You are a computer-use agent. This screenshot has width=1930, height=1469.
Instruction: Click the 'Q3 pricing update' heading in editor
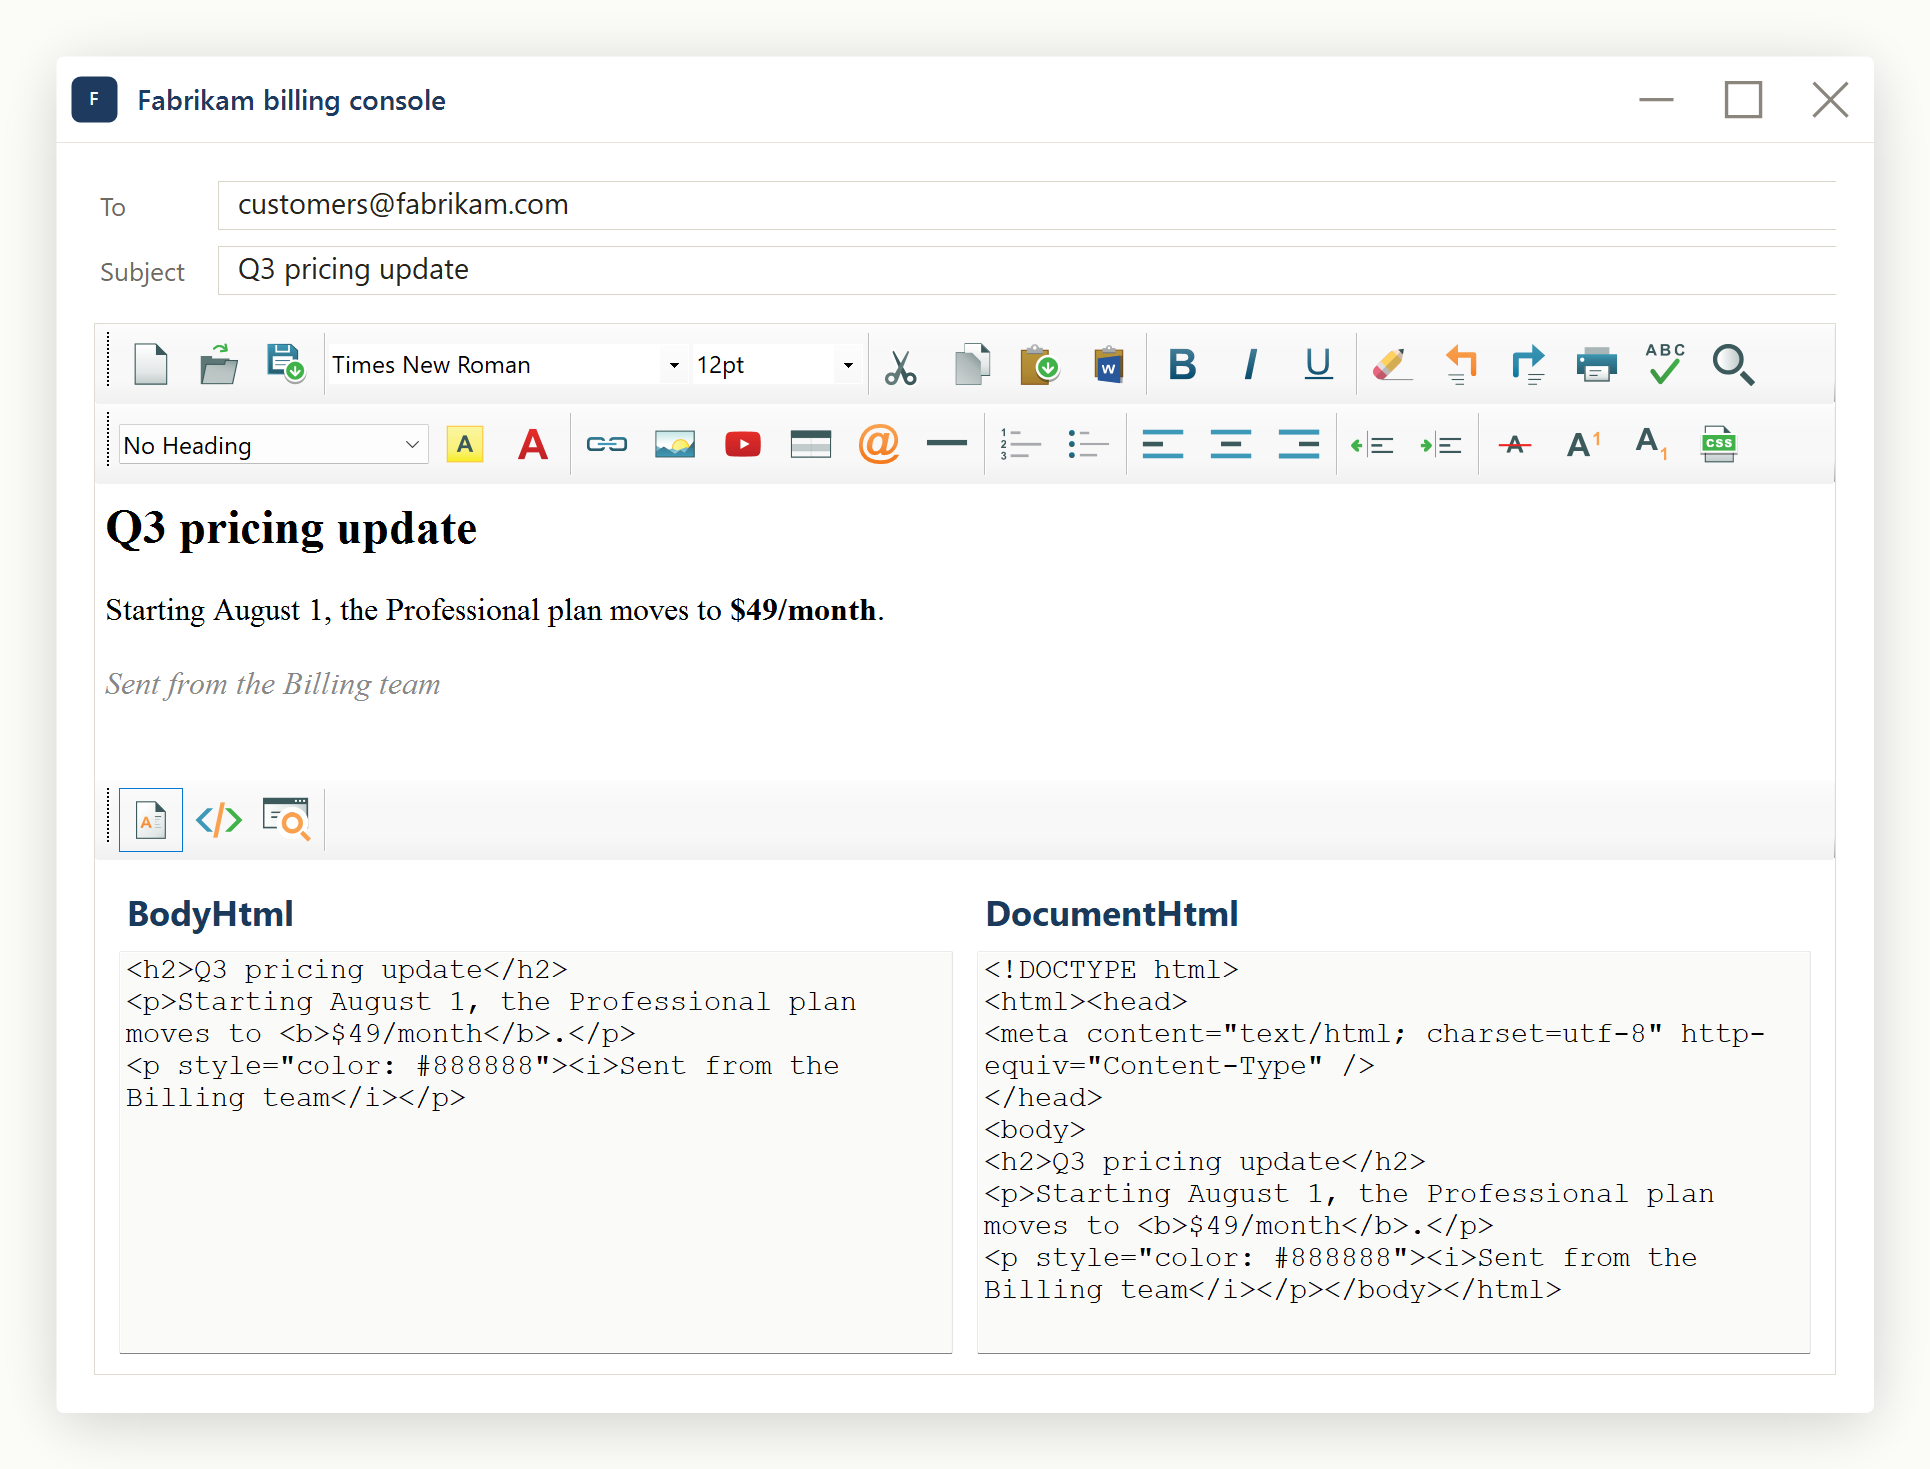tap(291, 530)
